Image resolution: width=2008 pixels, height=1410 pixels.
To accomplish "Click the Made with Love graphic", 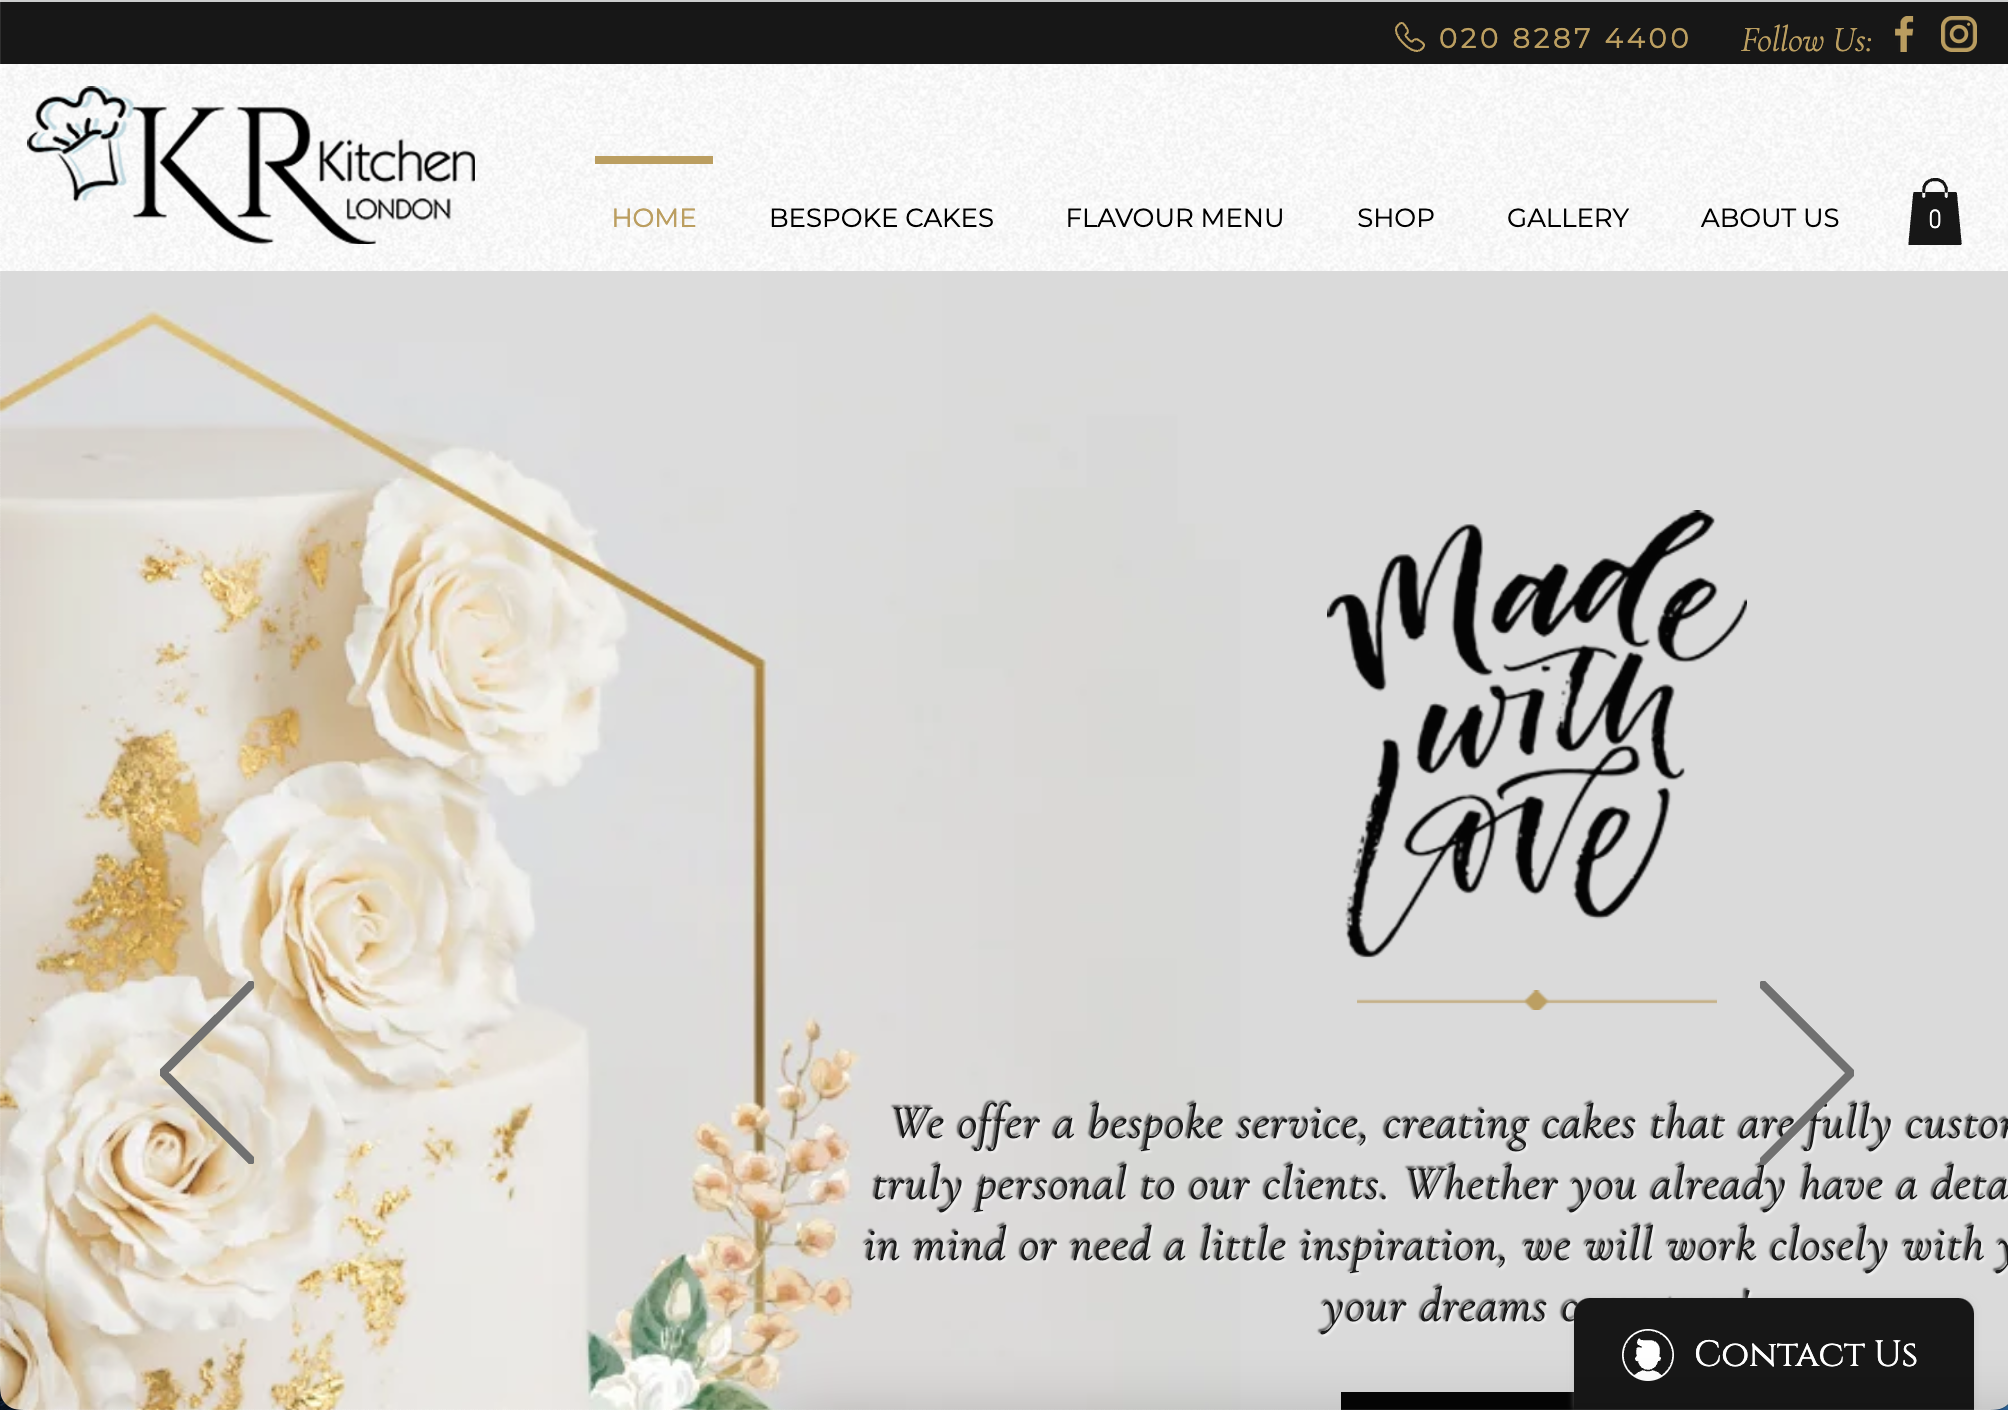I will (1536, 733).
